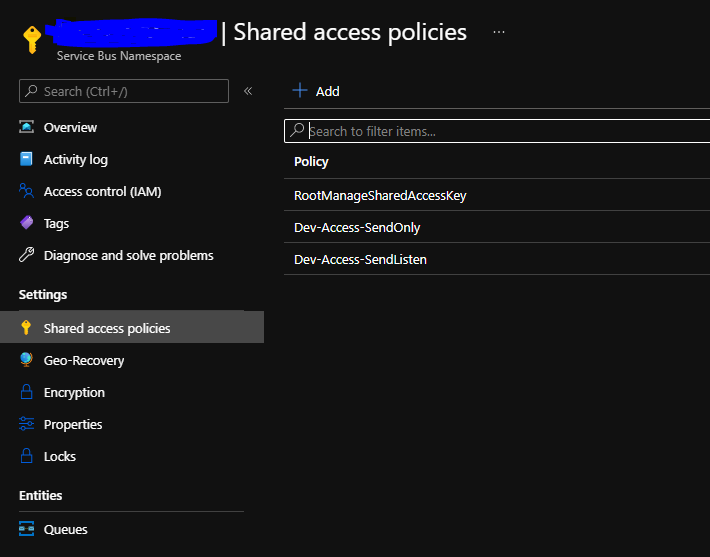
Task: Open the Dev-Access-SendListen policy
Action: click(x=360, y=260)
